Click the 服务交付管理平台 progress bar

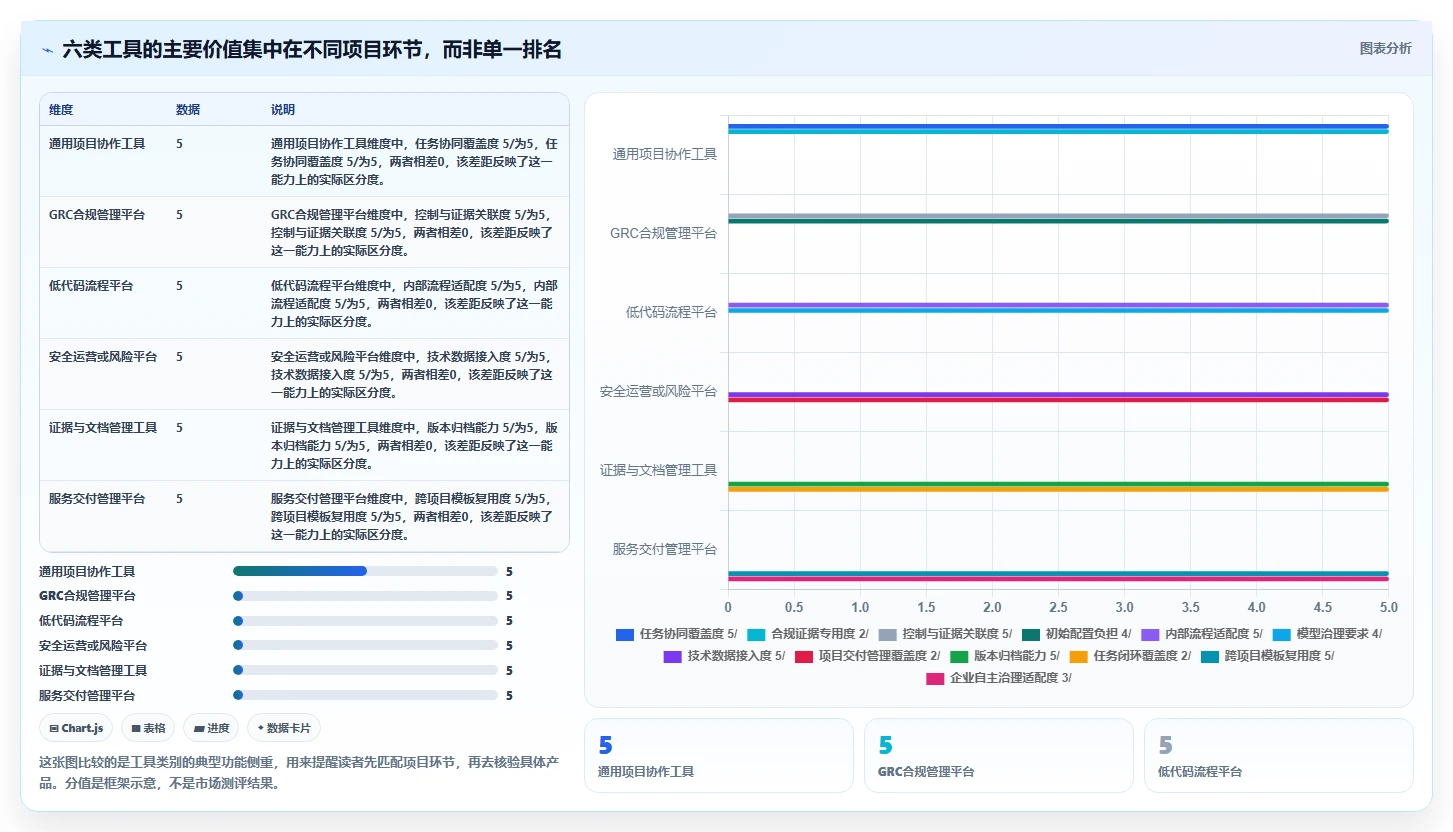tap(365, 695)
